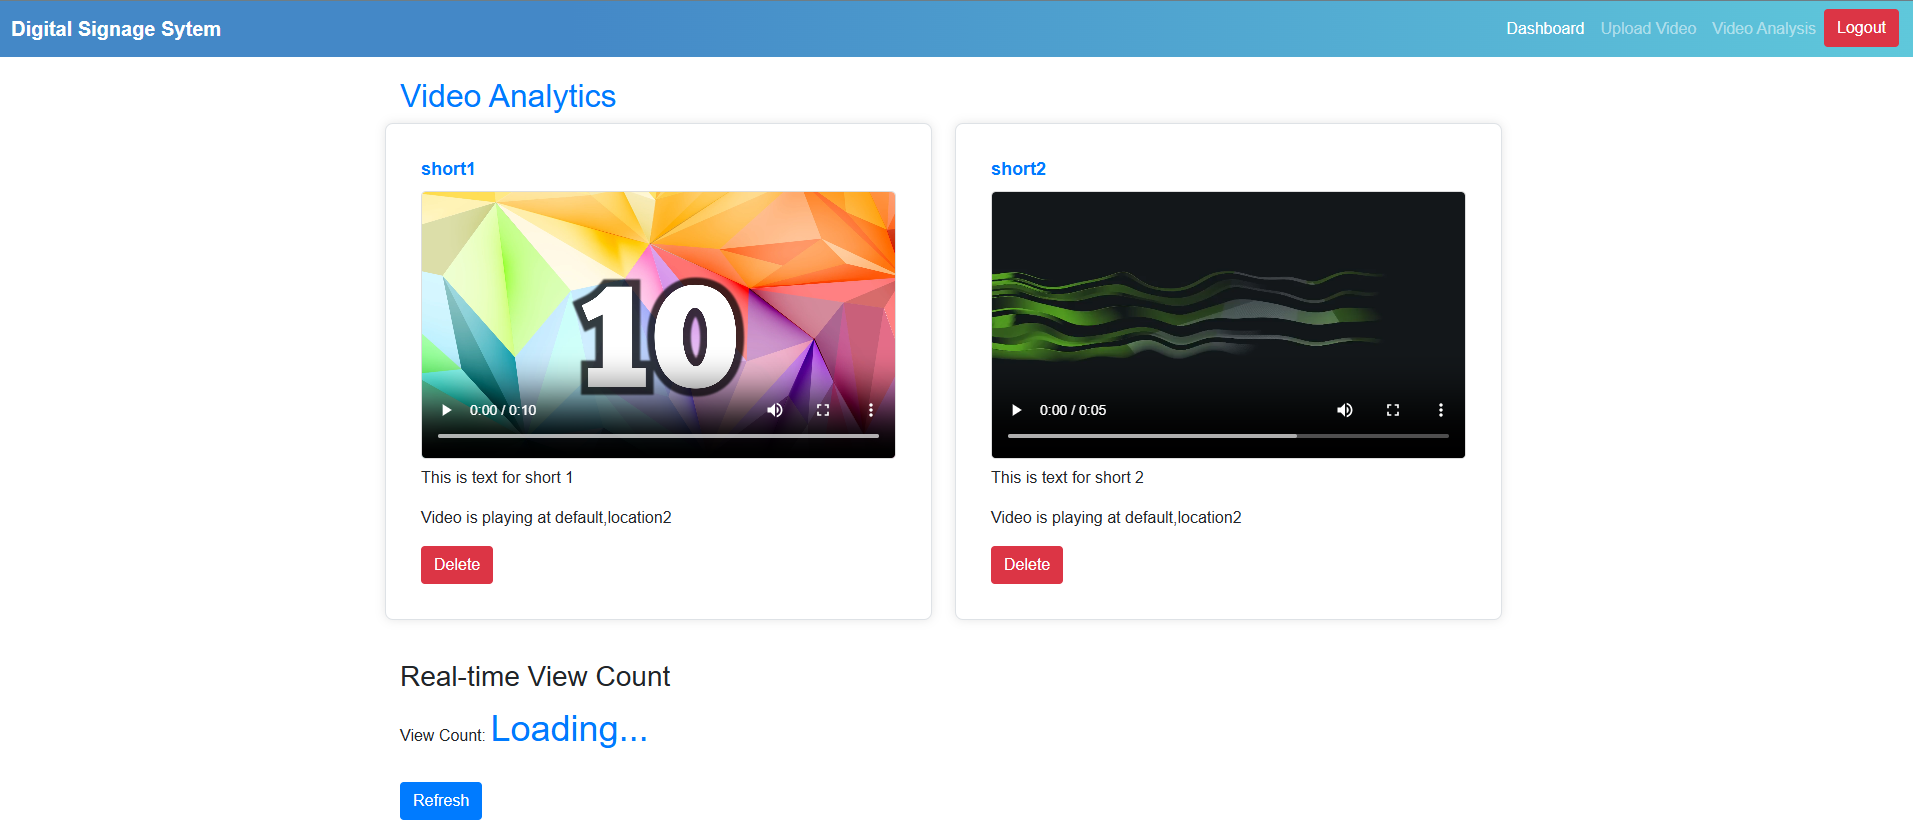This screenshot has height=826, width=1913.
Task: Seek on short2 video progress bar
Action: tap(1228, 436)
